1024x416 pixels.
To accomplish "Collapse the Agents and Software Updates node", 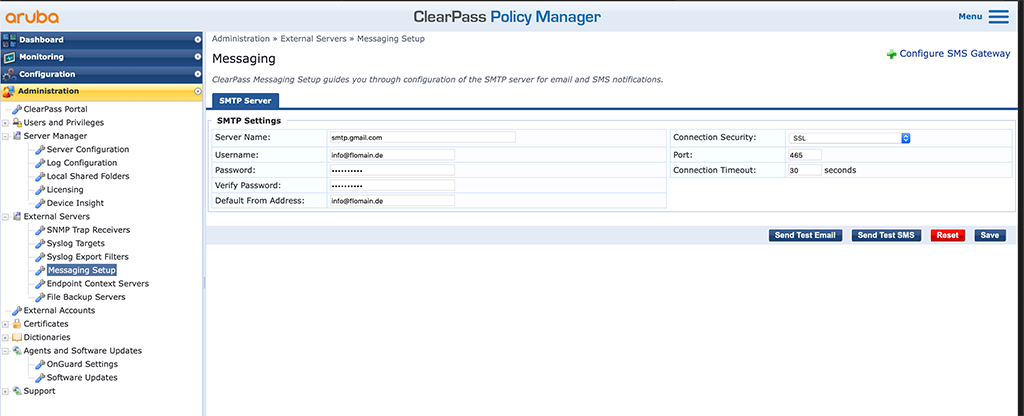I will tap(5, 351).
